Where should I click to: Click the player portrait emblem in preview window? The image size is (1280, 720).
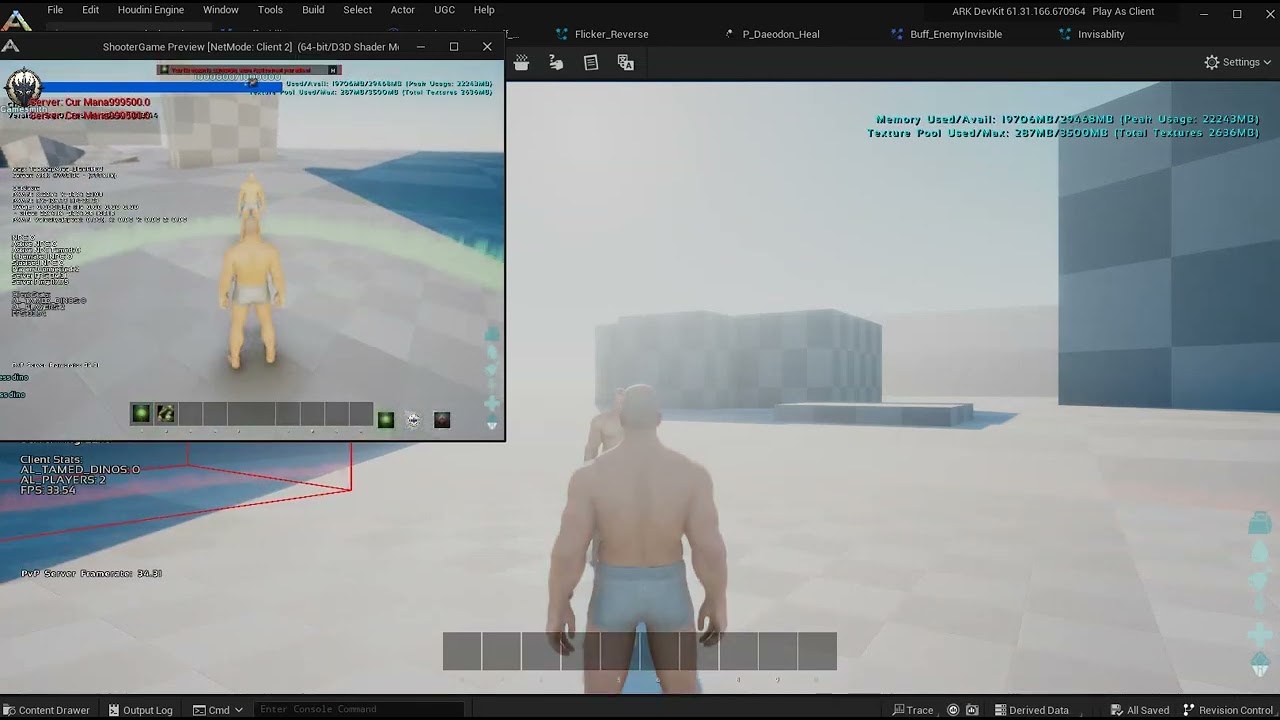point(23,88)
